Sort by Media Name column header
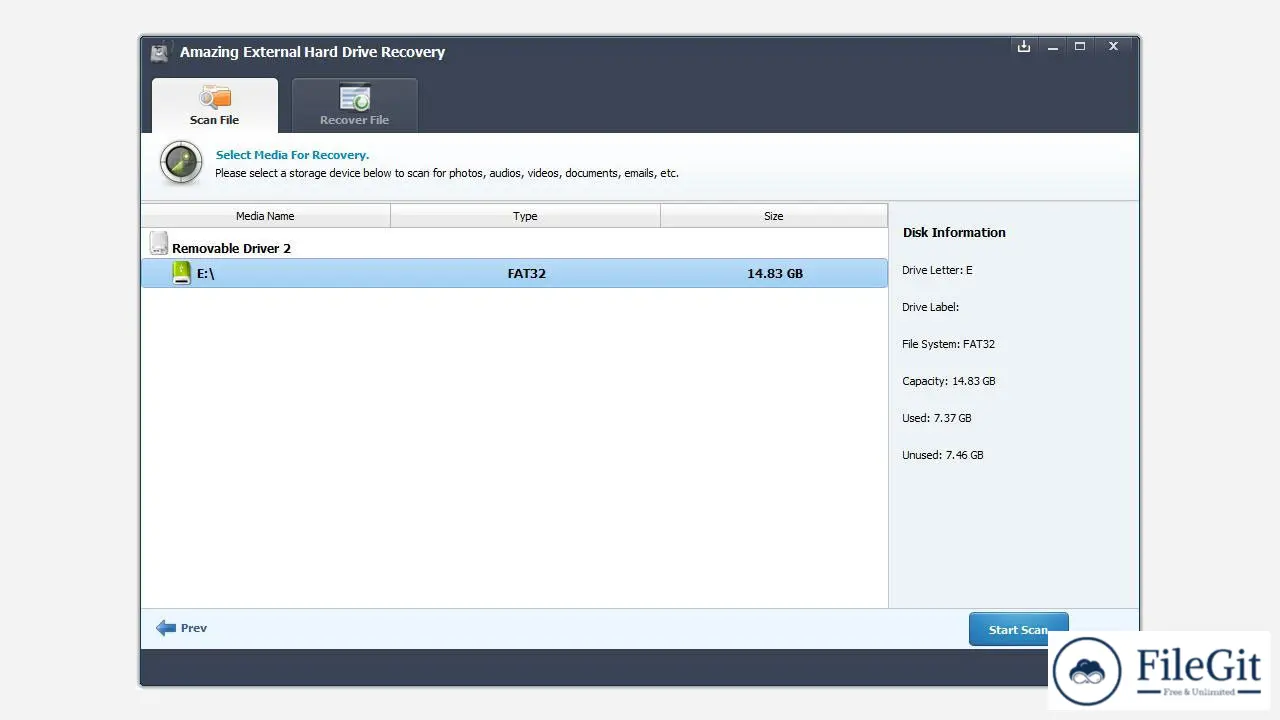Viewport: 1280px width, 720px height. 265,216
